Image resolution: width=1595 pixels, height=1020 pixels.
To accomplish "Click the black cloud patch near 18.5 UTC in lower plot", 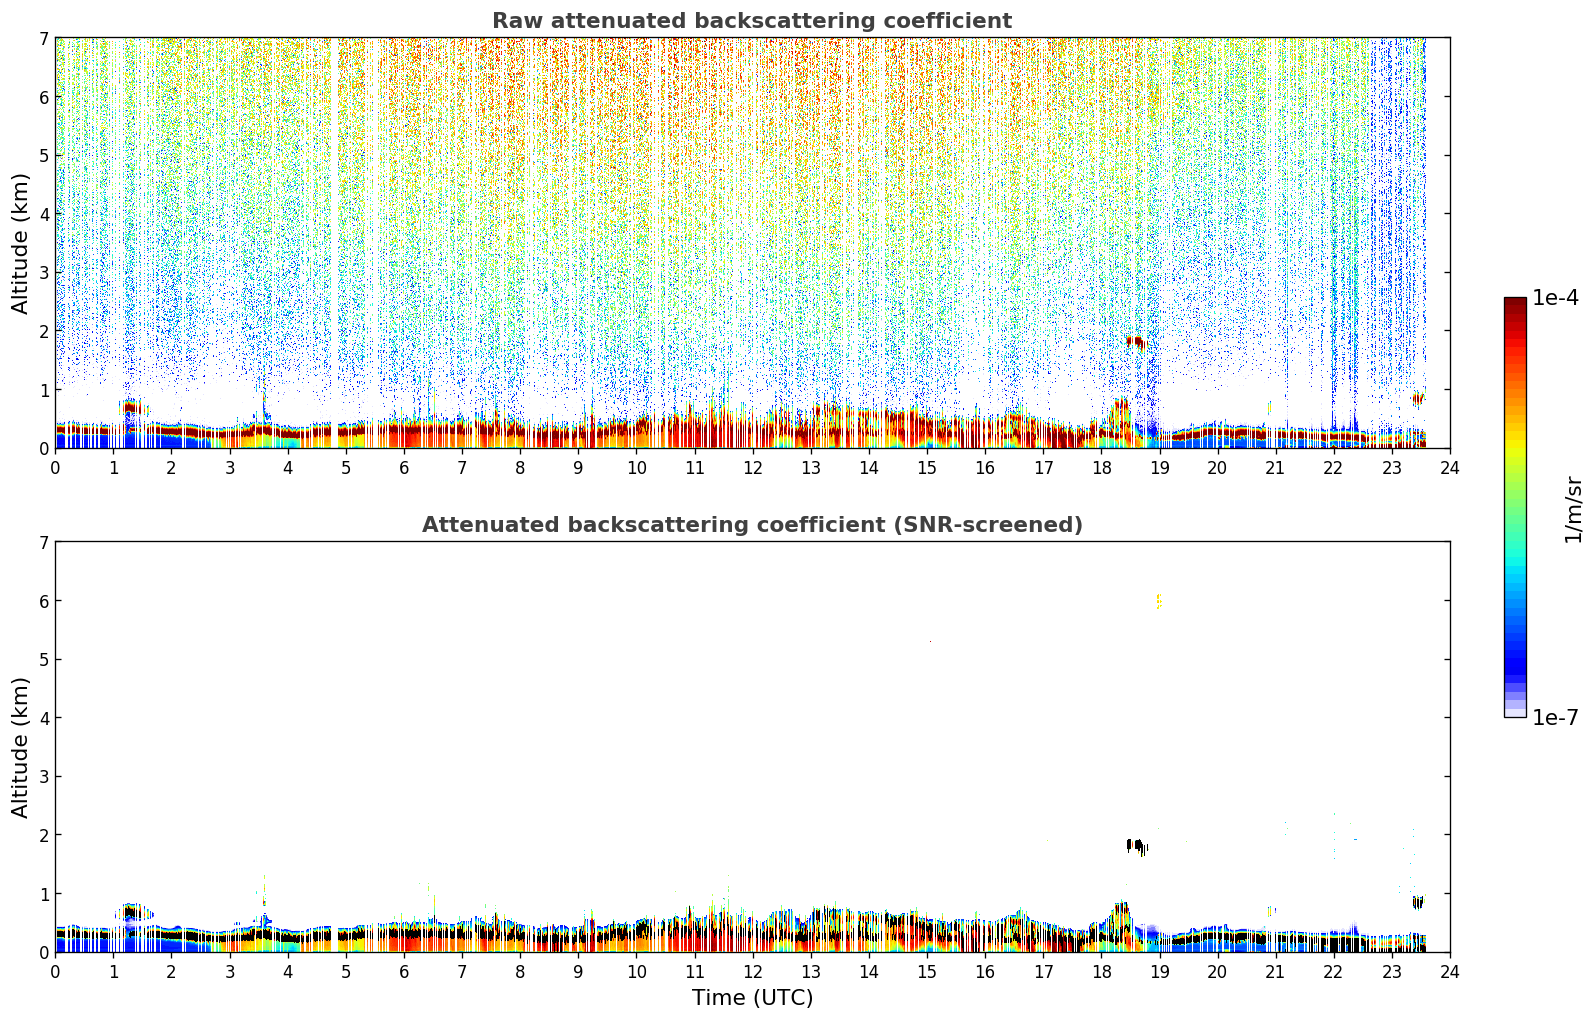I will coord(1137,846).
